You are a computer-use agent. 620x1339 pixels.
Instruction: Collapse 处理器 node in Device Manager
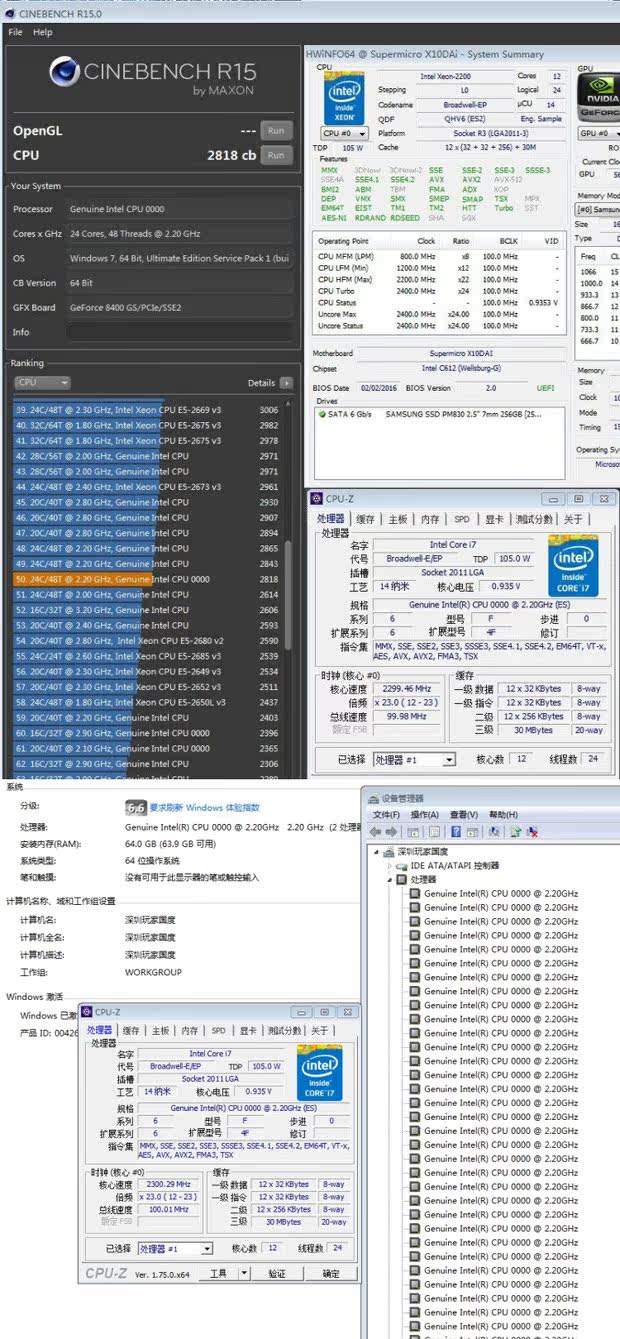pos(390,879)
